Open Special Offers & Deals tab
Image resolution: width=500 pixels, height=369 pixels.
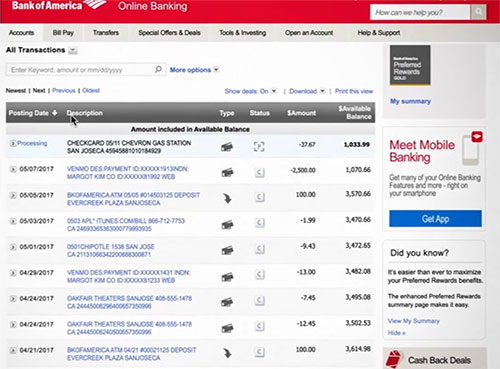coord(169,33)
